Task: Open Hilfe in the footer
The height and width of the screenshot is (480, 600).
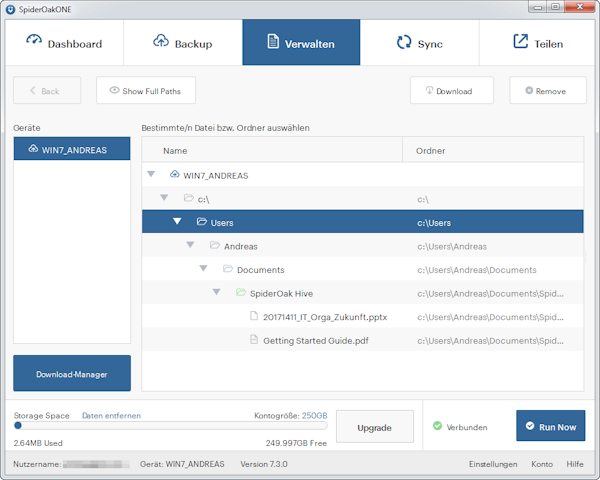Action: click(x=575, y=464)
